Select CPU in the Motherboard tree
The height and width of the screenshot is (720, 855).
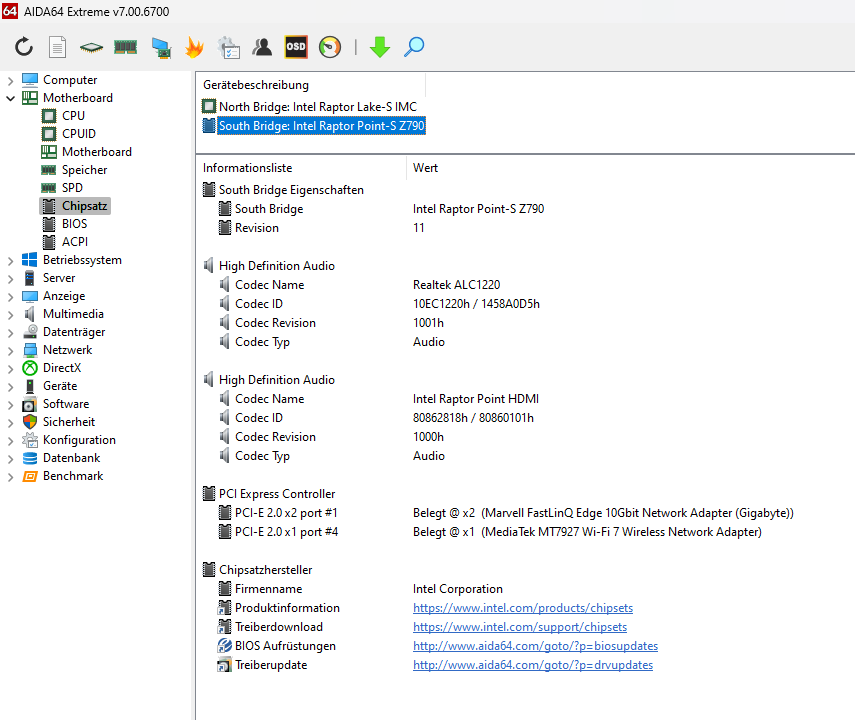pyautogui.click(x=73, y=116)
